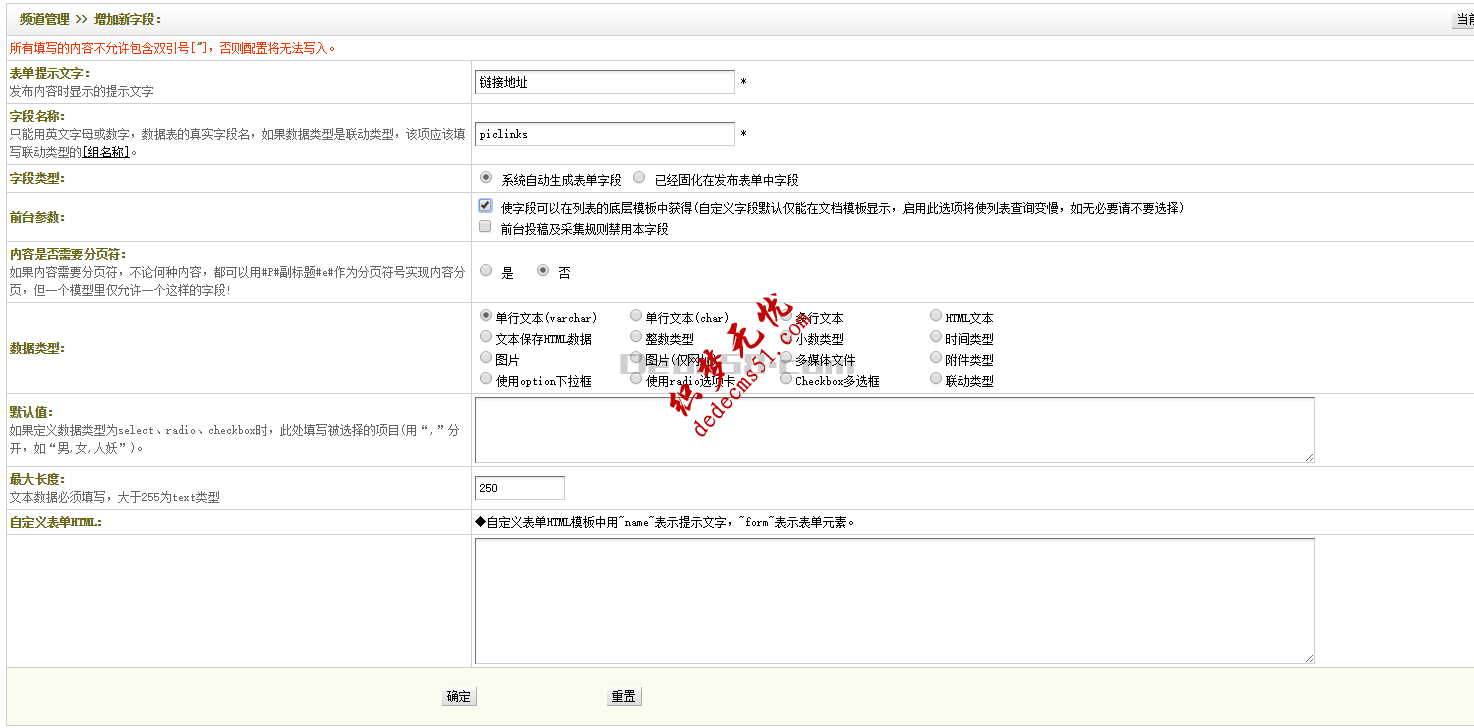Choose 已经固化在发布表单中字段 field type

(x=639, y=177)
